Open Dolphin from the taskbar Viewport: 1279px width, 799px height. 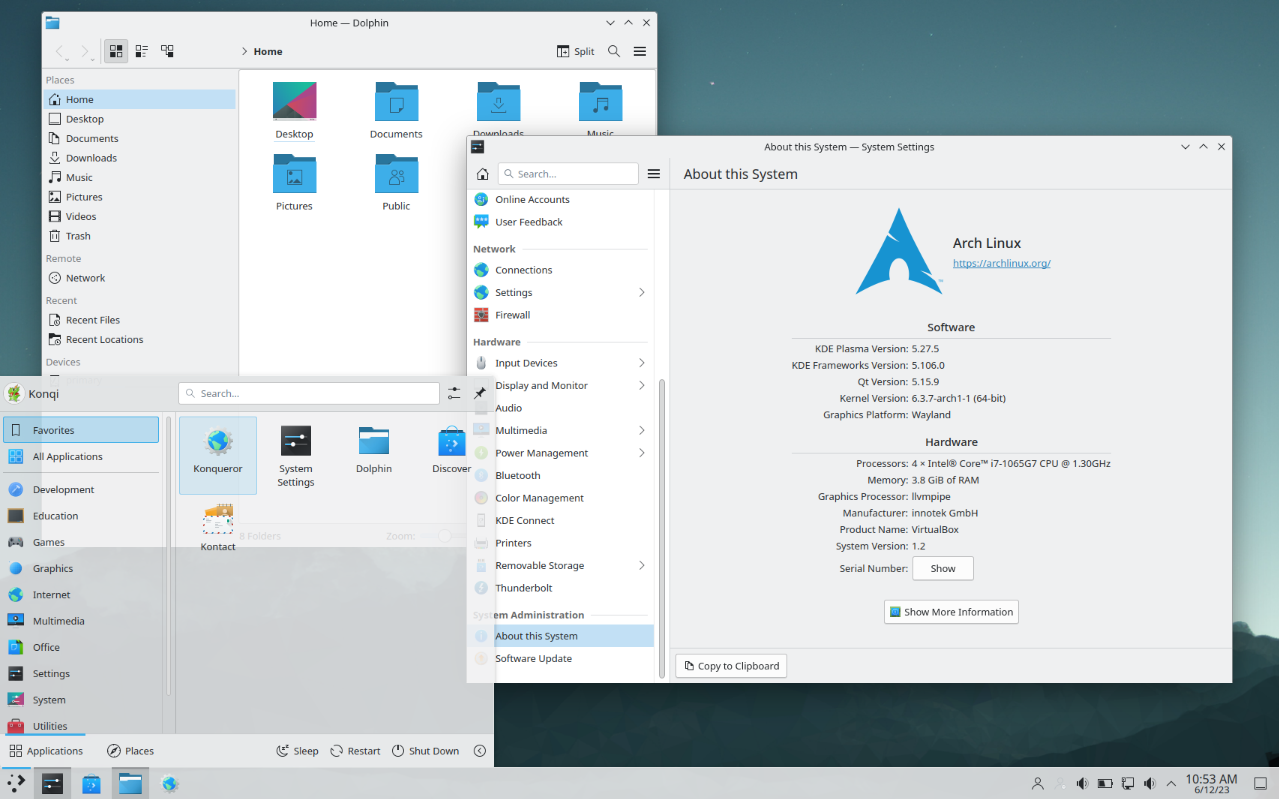pos(130,783)
